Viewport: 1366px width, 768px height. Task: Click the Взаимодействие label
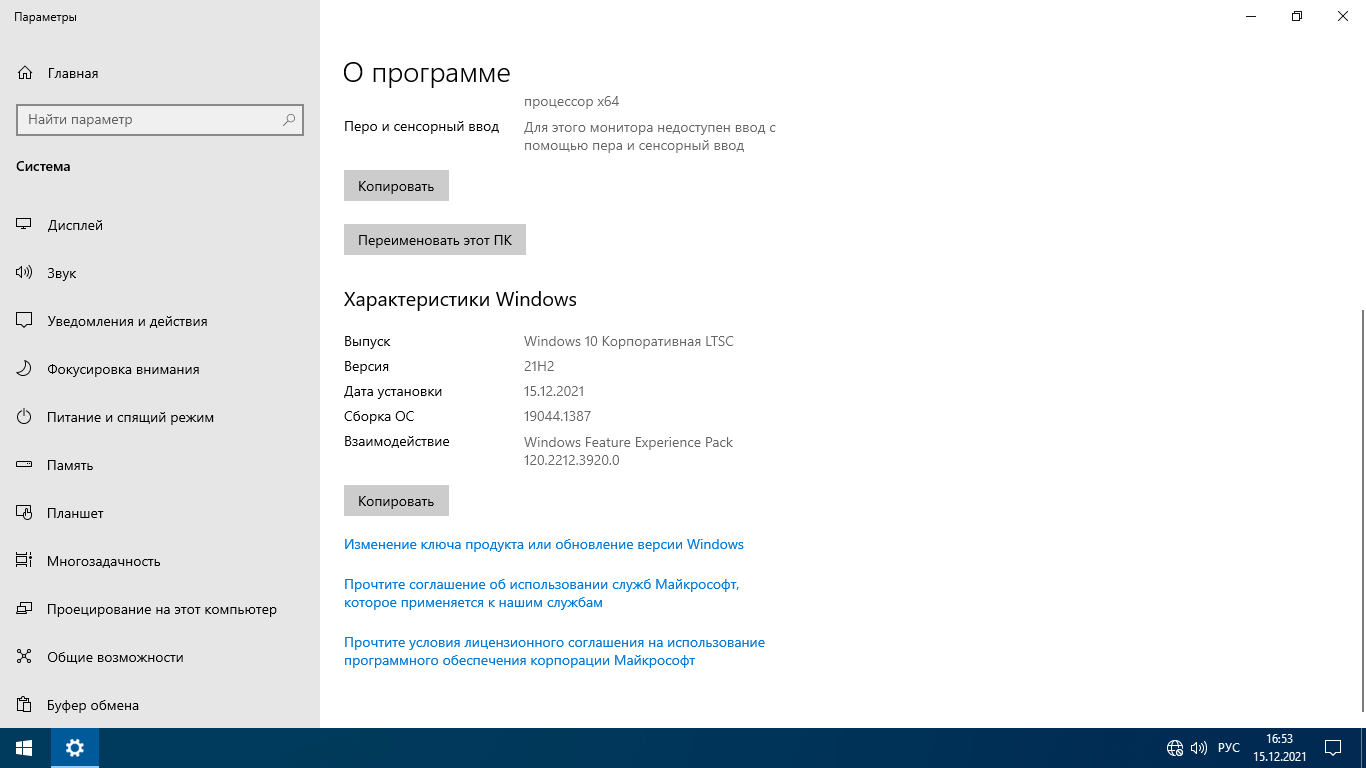397,441
